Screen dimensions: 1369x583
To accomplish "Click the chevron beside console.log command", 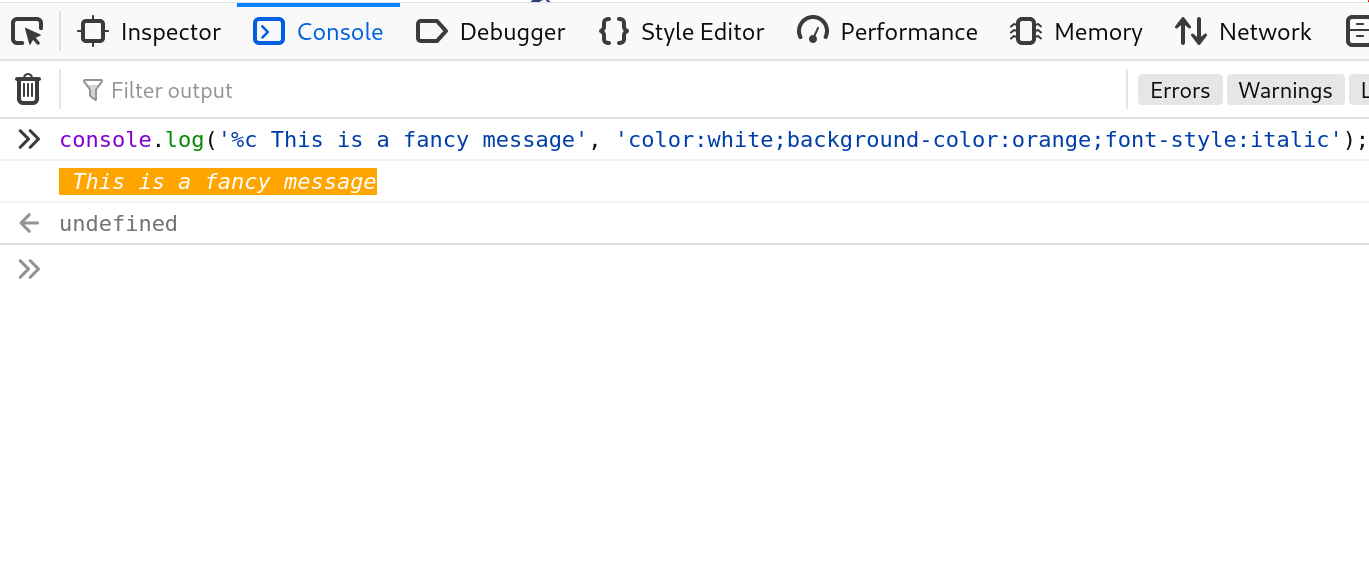I will (29, 139).
